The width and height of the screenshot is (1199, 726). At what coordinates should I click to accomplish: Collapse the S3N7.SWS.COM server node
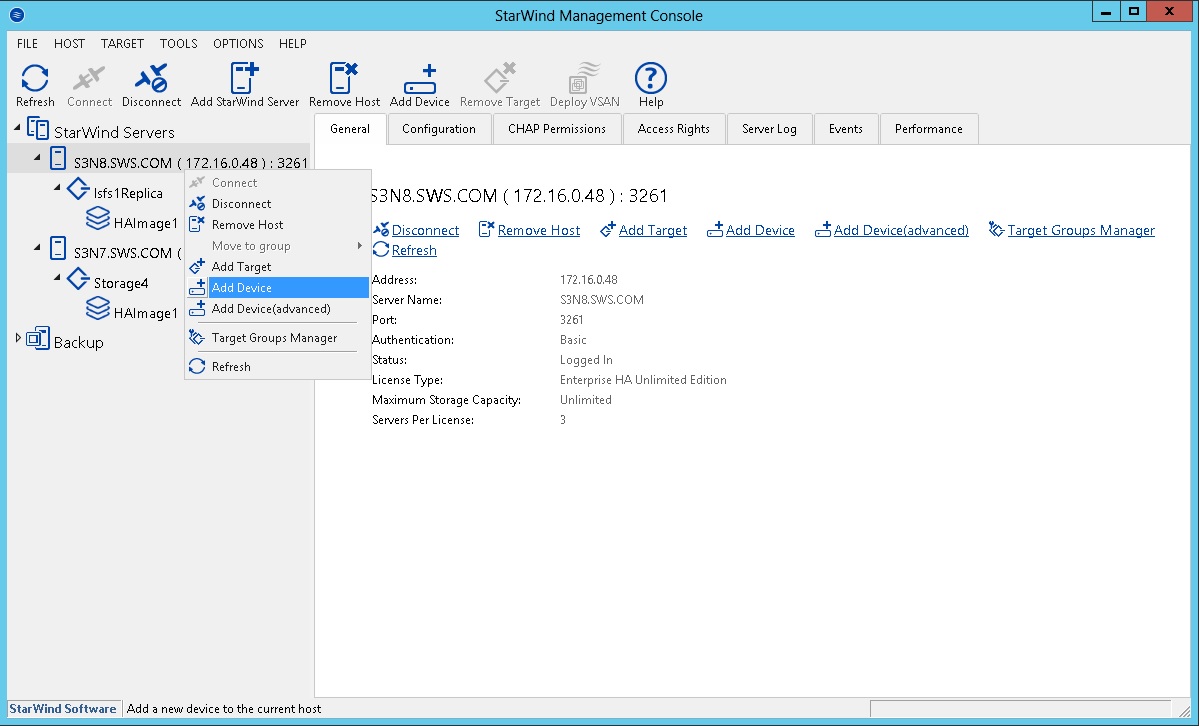tap(37, 248)
